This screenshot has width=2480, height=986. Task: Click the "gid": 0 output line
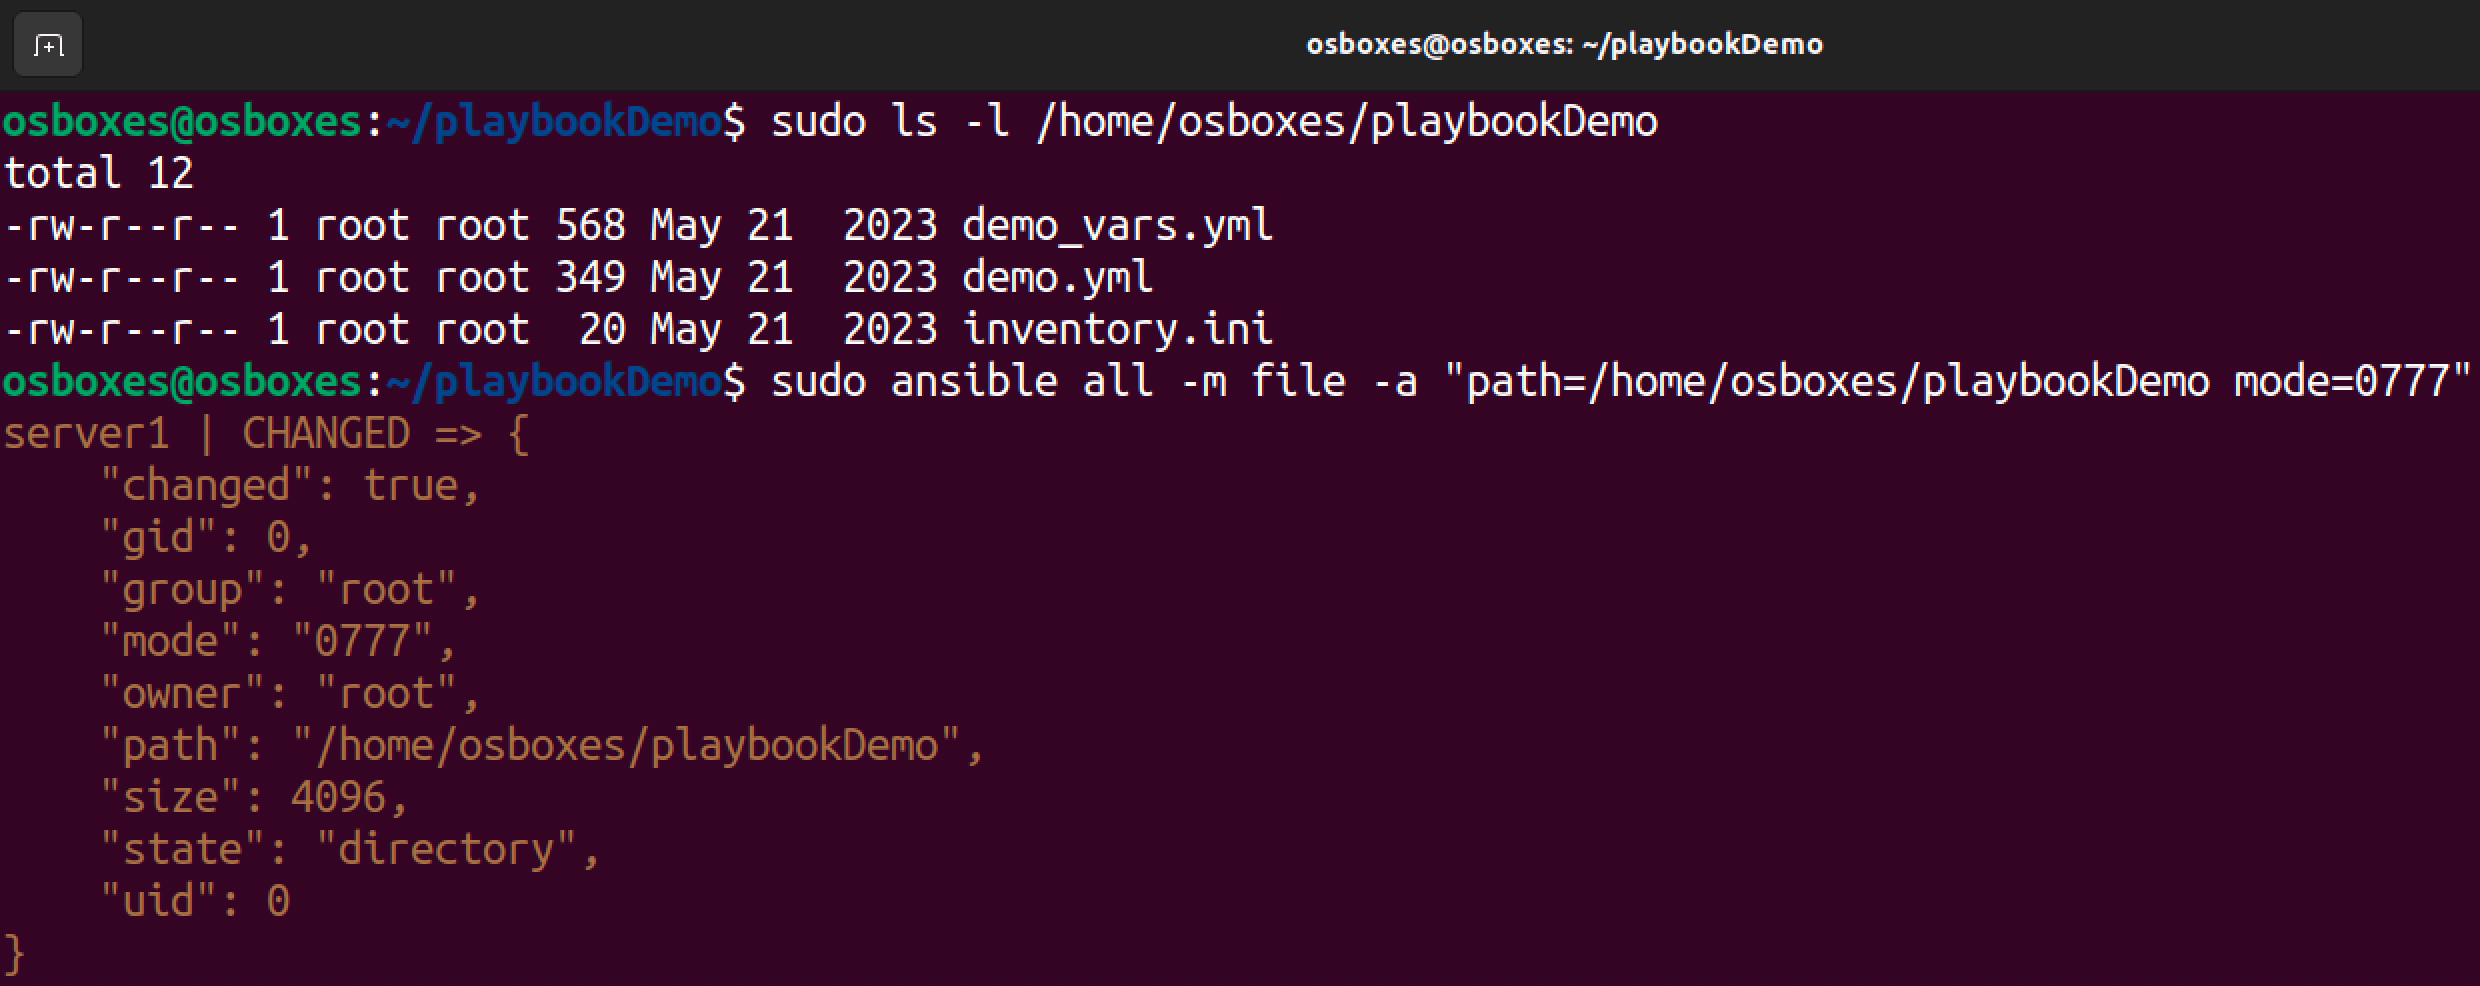point(206,538)
